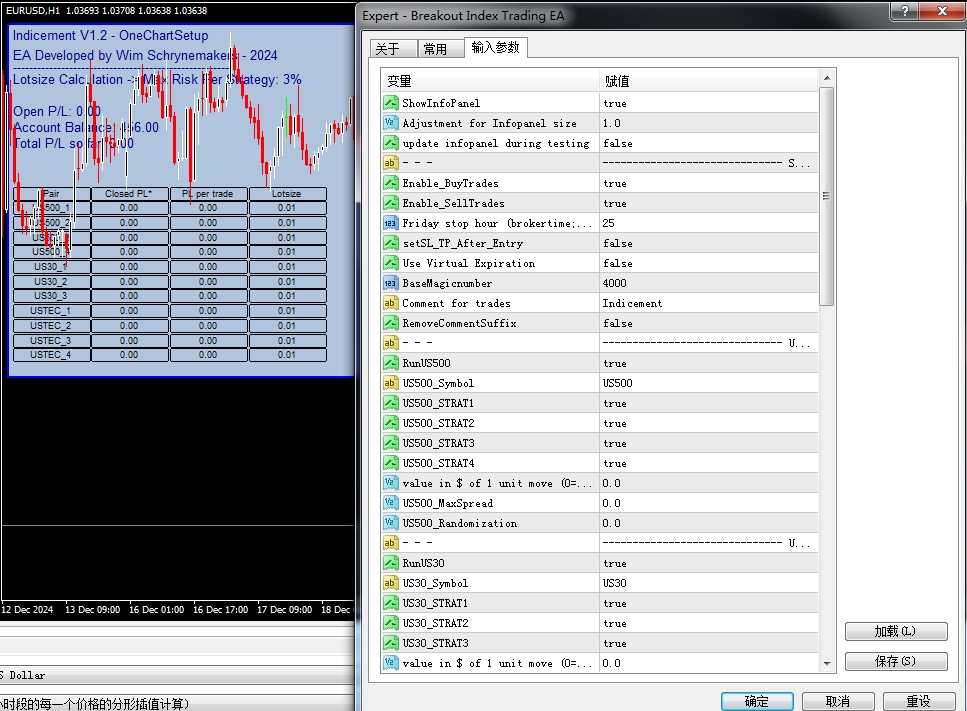The height and width of the screenshot is (711, 967).
Task: Click the RunUS30 parameter icon
Action: pos(391,563)
